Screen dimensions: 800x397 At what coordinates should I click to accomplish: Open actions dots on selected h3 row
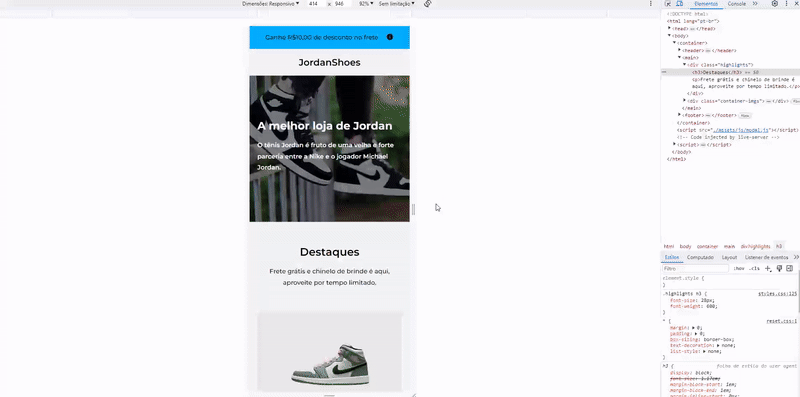tap(664, 72)
